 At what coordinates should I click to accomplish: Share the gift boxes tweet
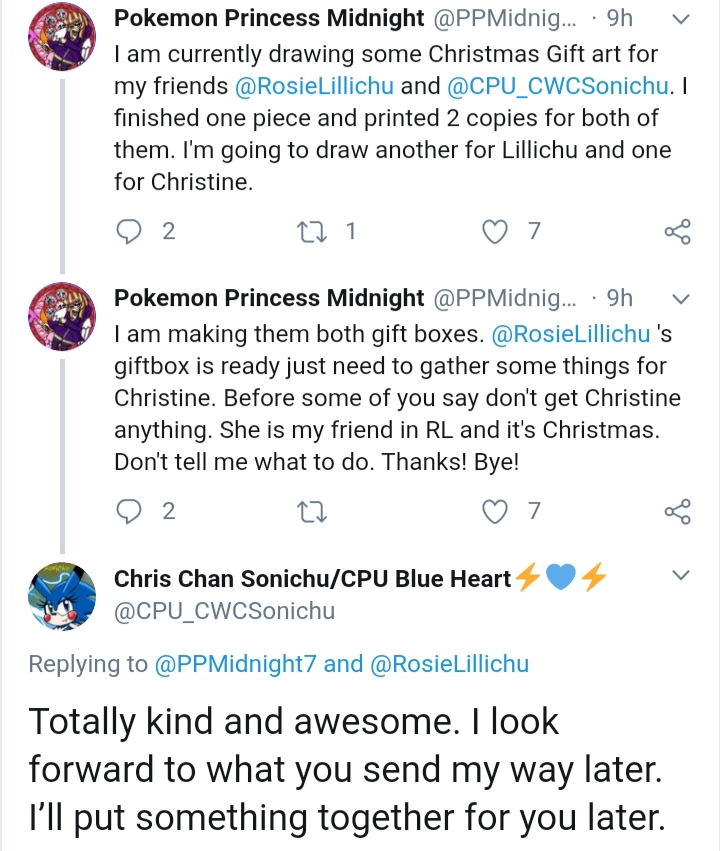point(678,512)
